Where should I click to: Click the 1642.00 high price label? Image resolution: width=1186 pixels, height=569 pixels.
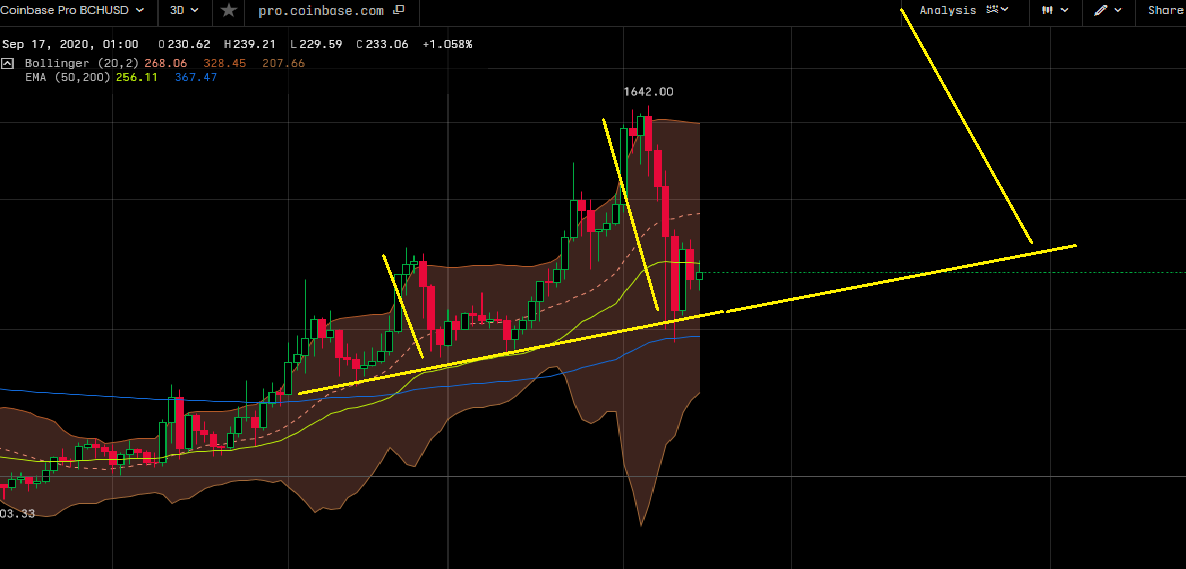(648, 92)
